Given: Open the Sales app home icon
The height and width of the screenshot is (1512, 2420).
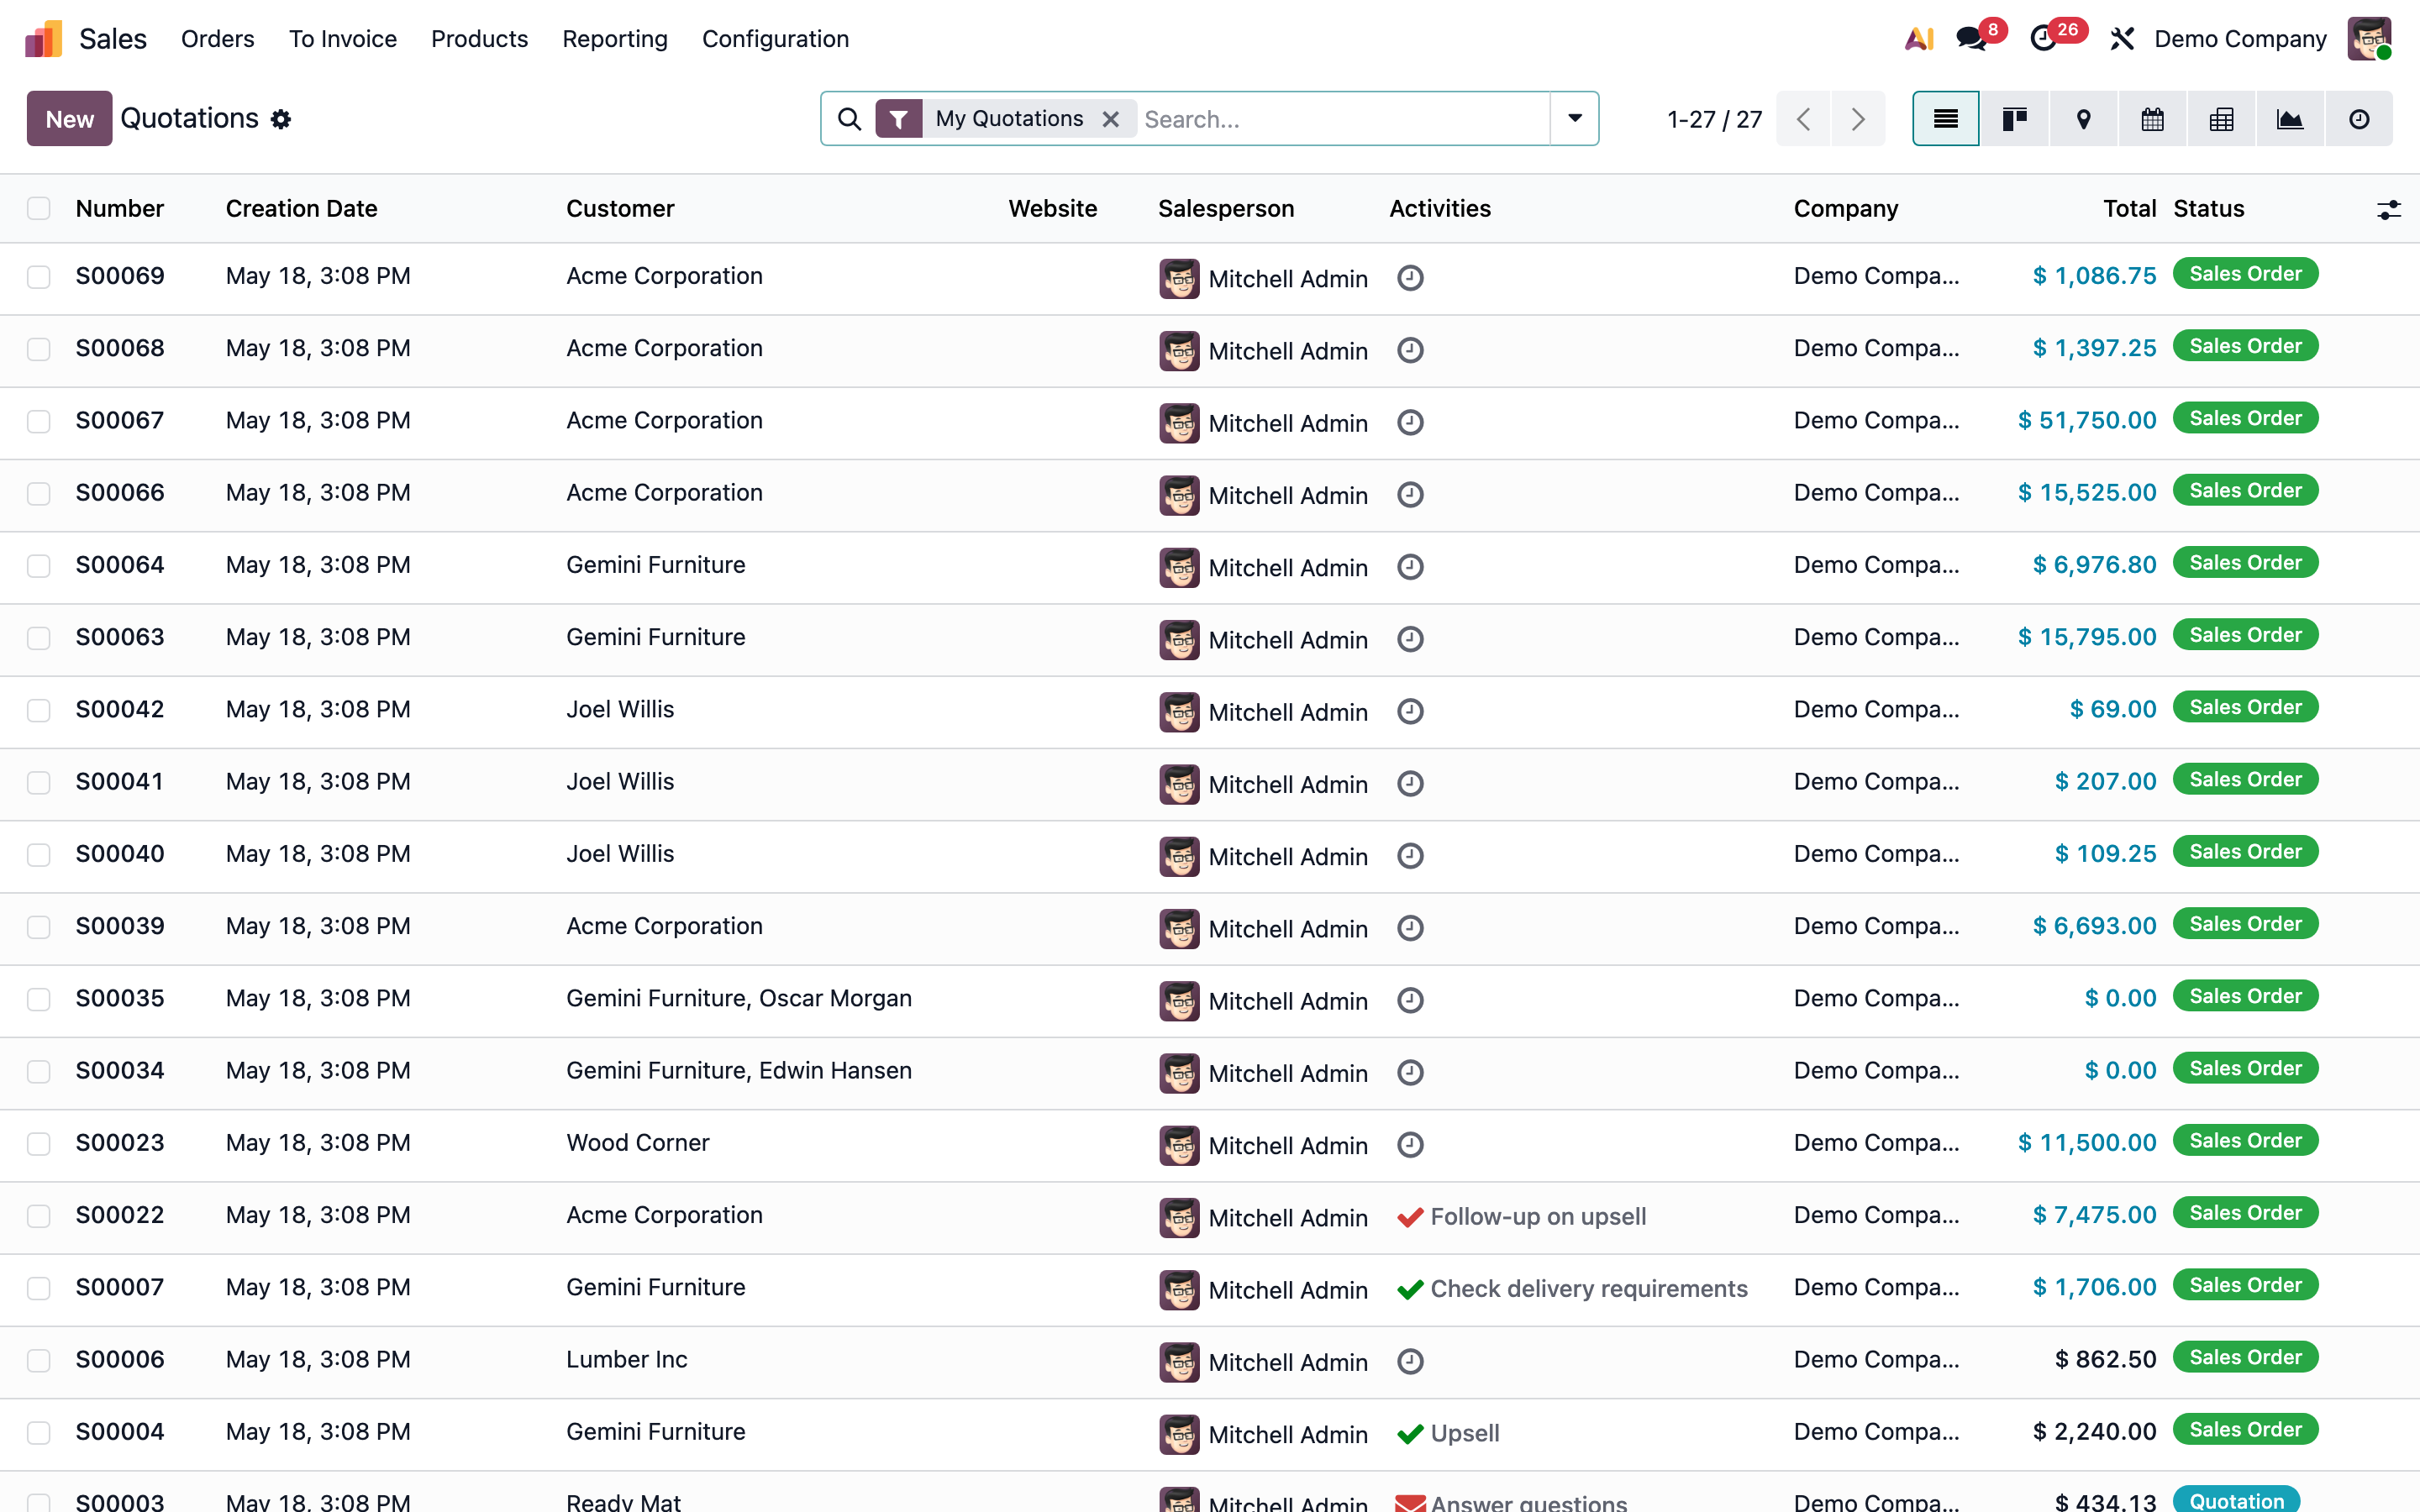Looking at the screenshot, I should click(44, 39).
